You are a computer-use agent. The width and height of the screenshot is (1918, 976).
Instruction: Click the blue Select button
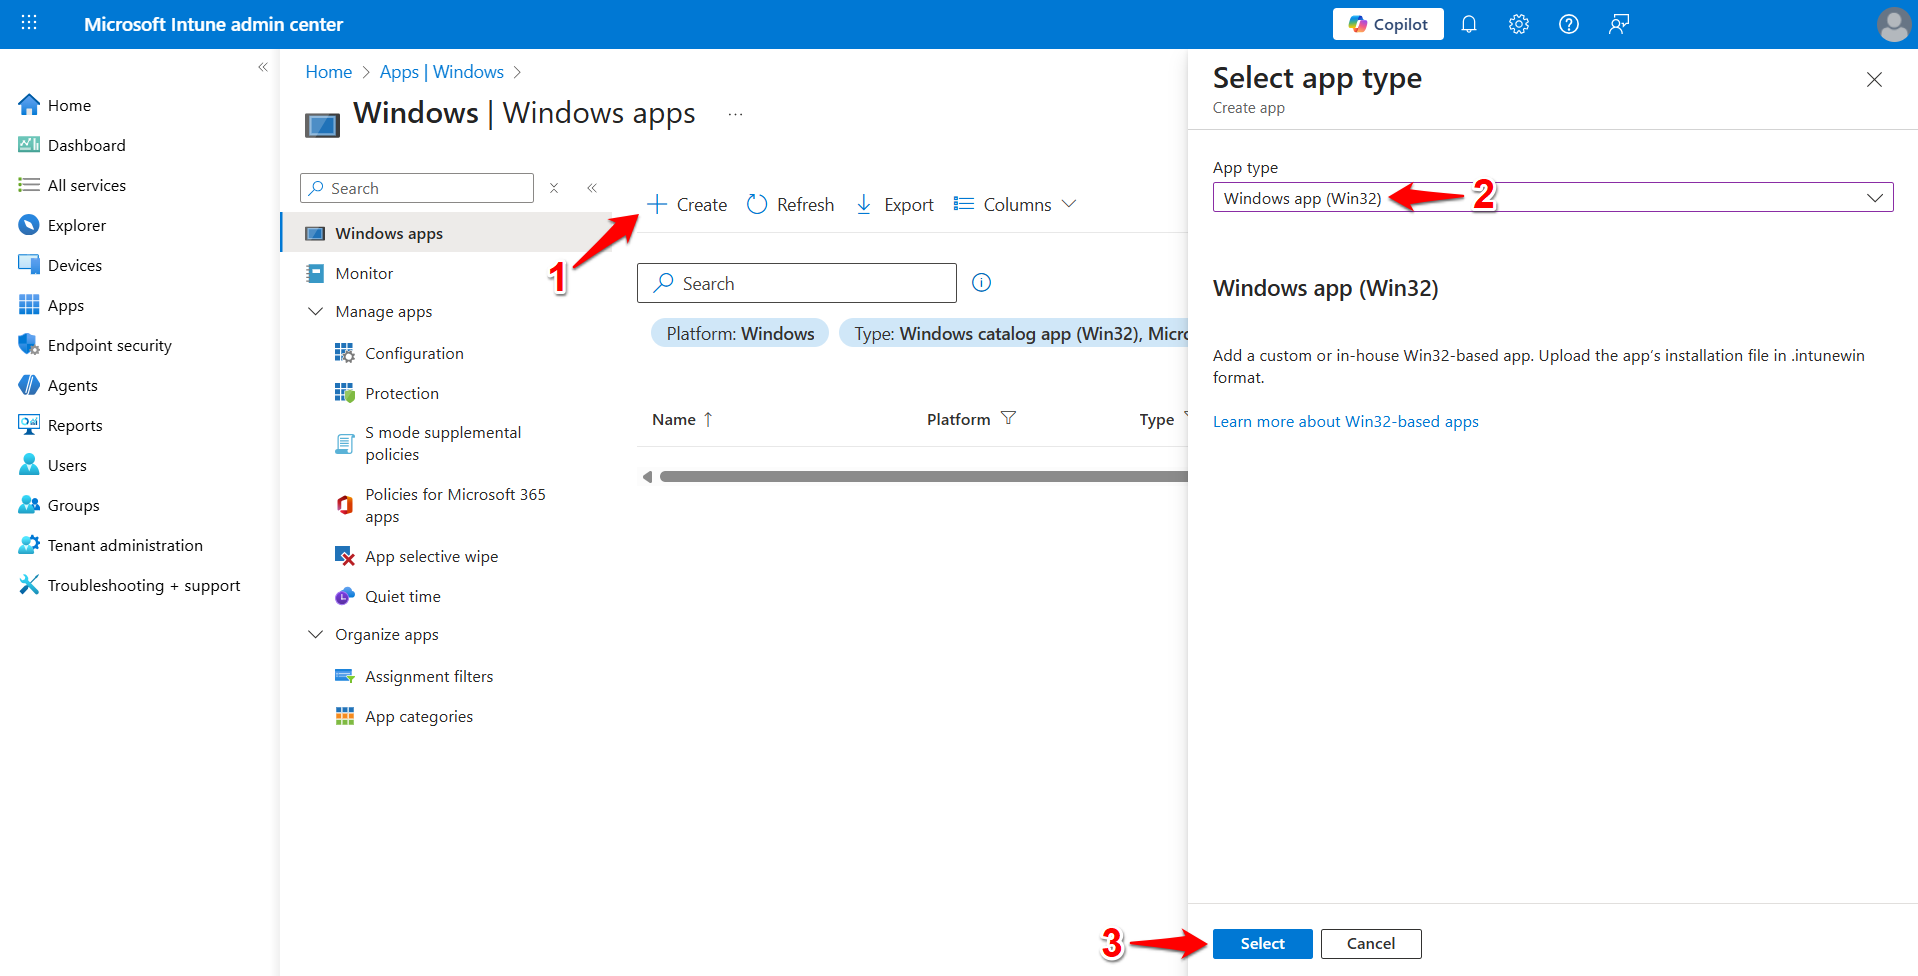click(x=1263, y=944)
